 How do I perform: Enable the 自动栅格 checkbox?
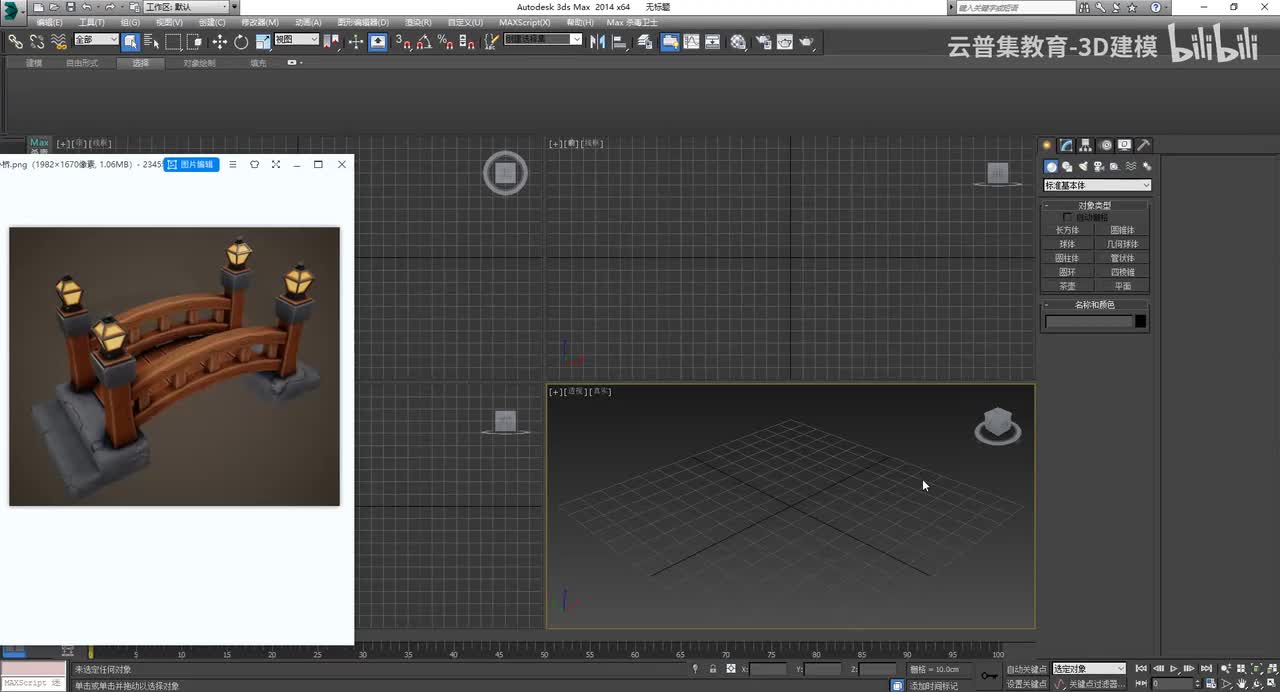[1067, 217]
